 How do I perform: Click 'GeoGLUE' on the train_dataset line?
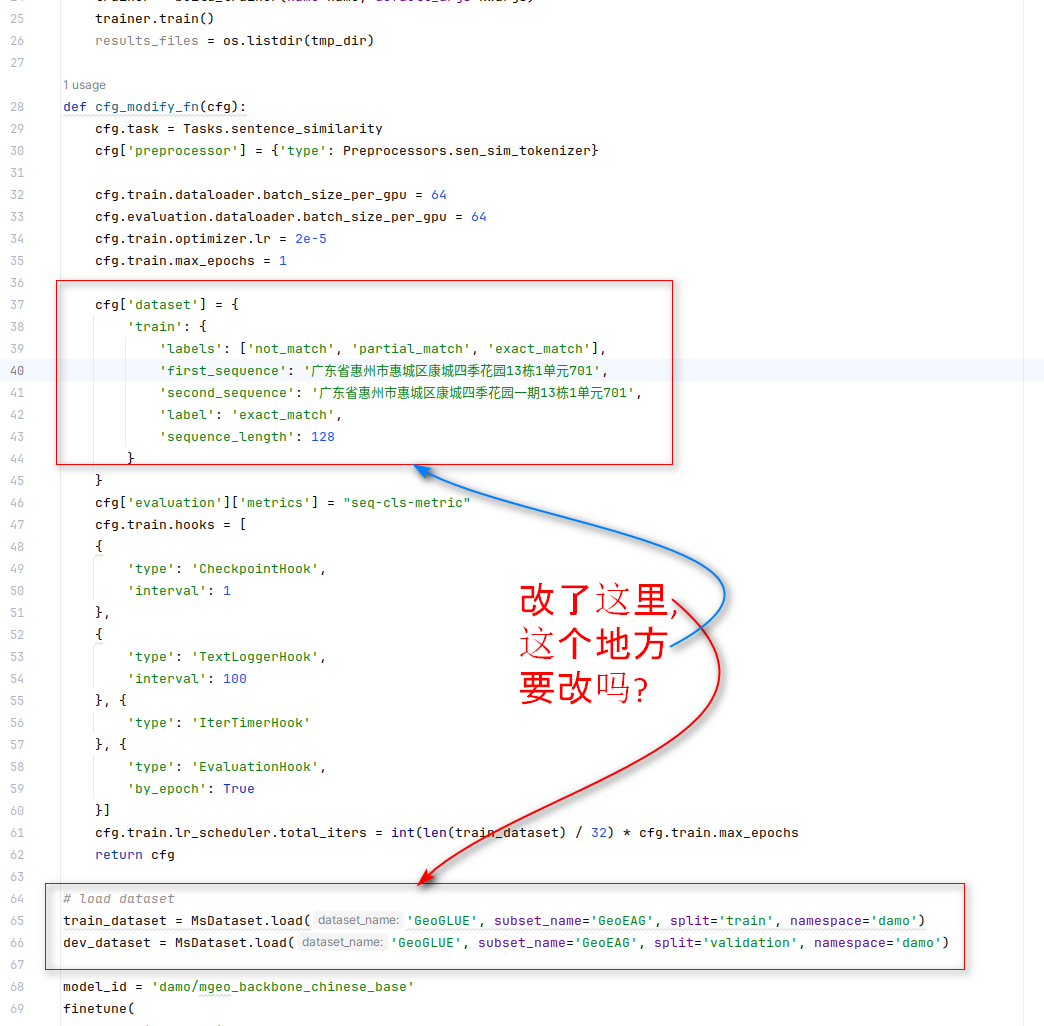[x=442, y=920]
